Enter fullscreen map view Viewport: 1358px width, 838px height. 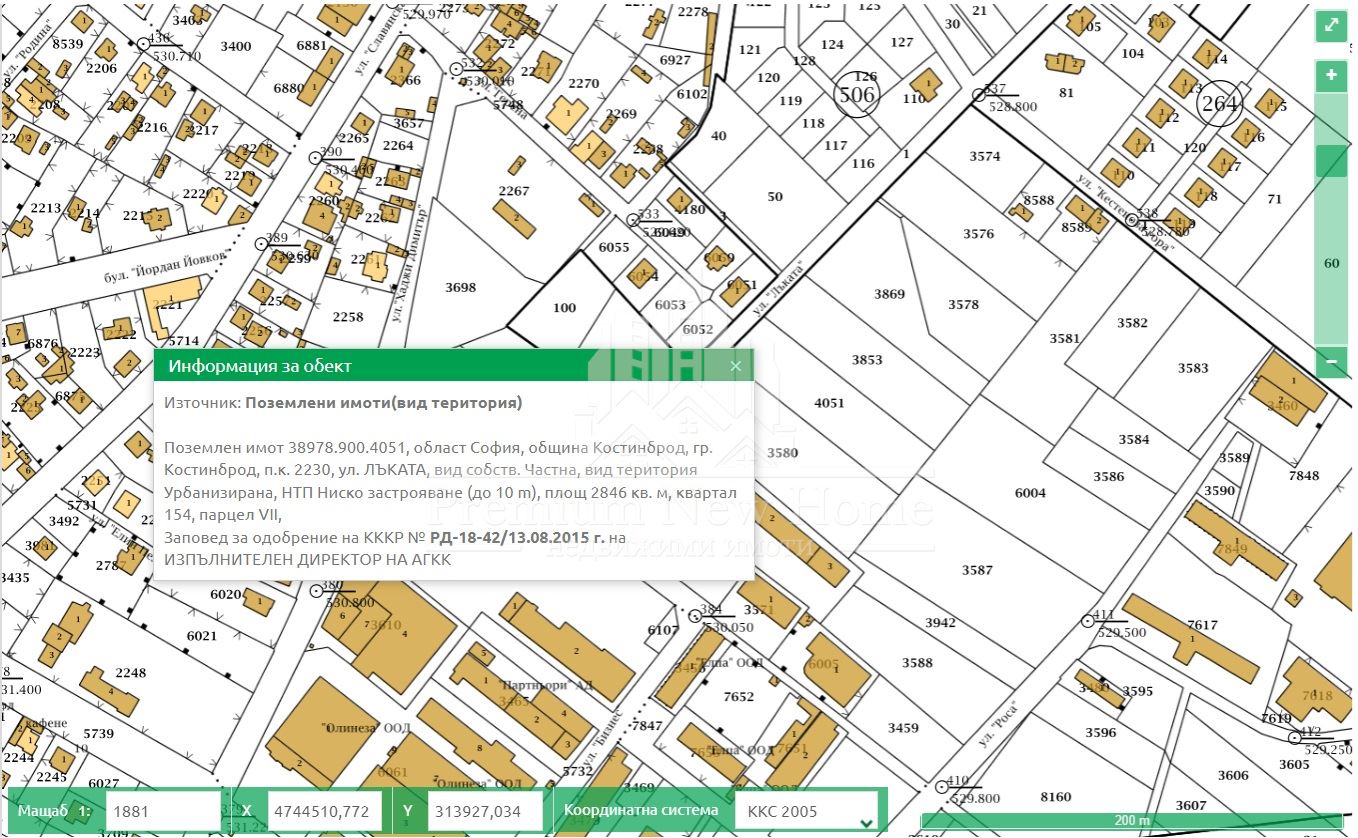pos(1331,27)
